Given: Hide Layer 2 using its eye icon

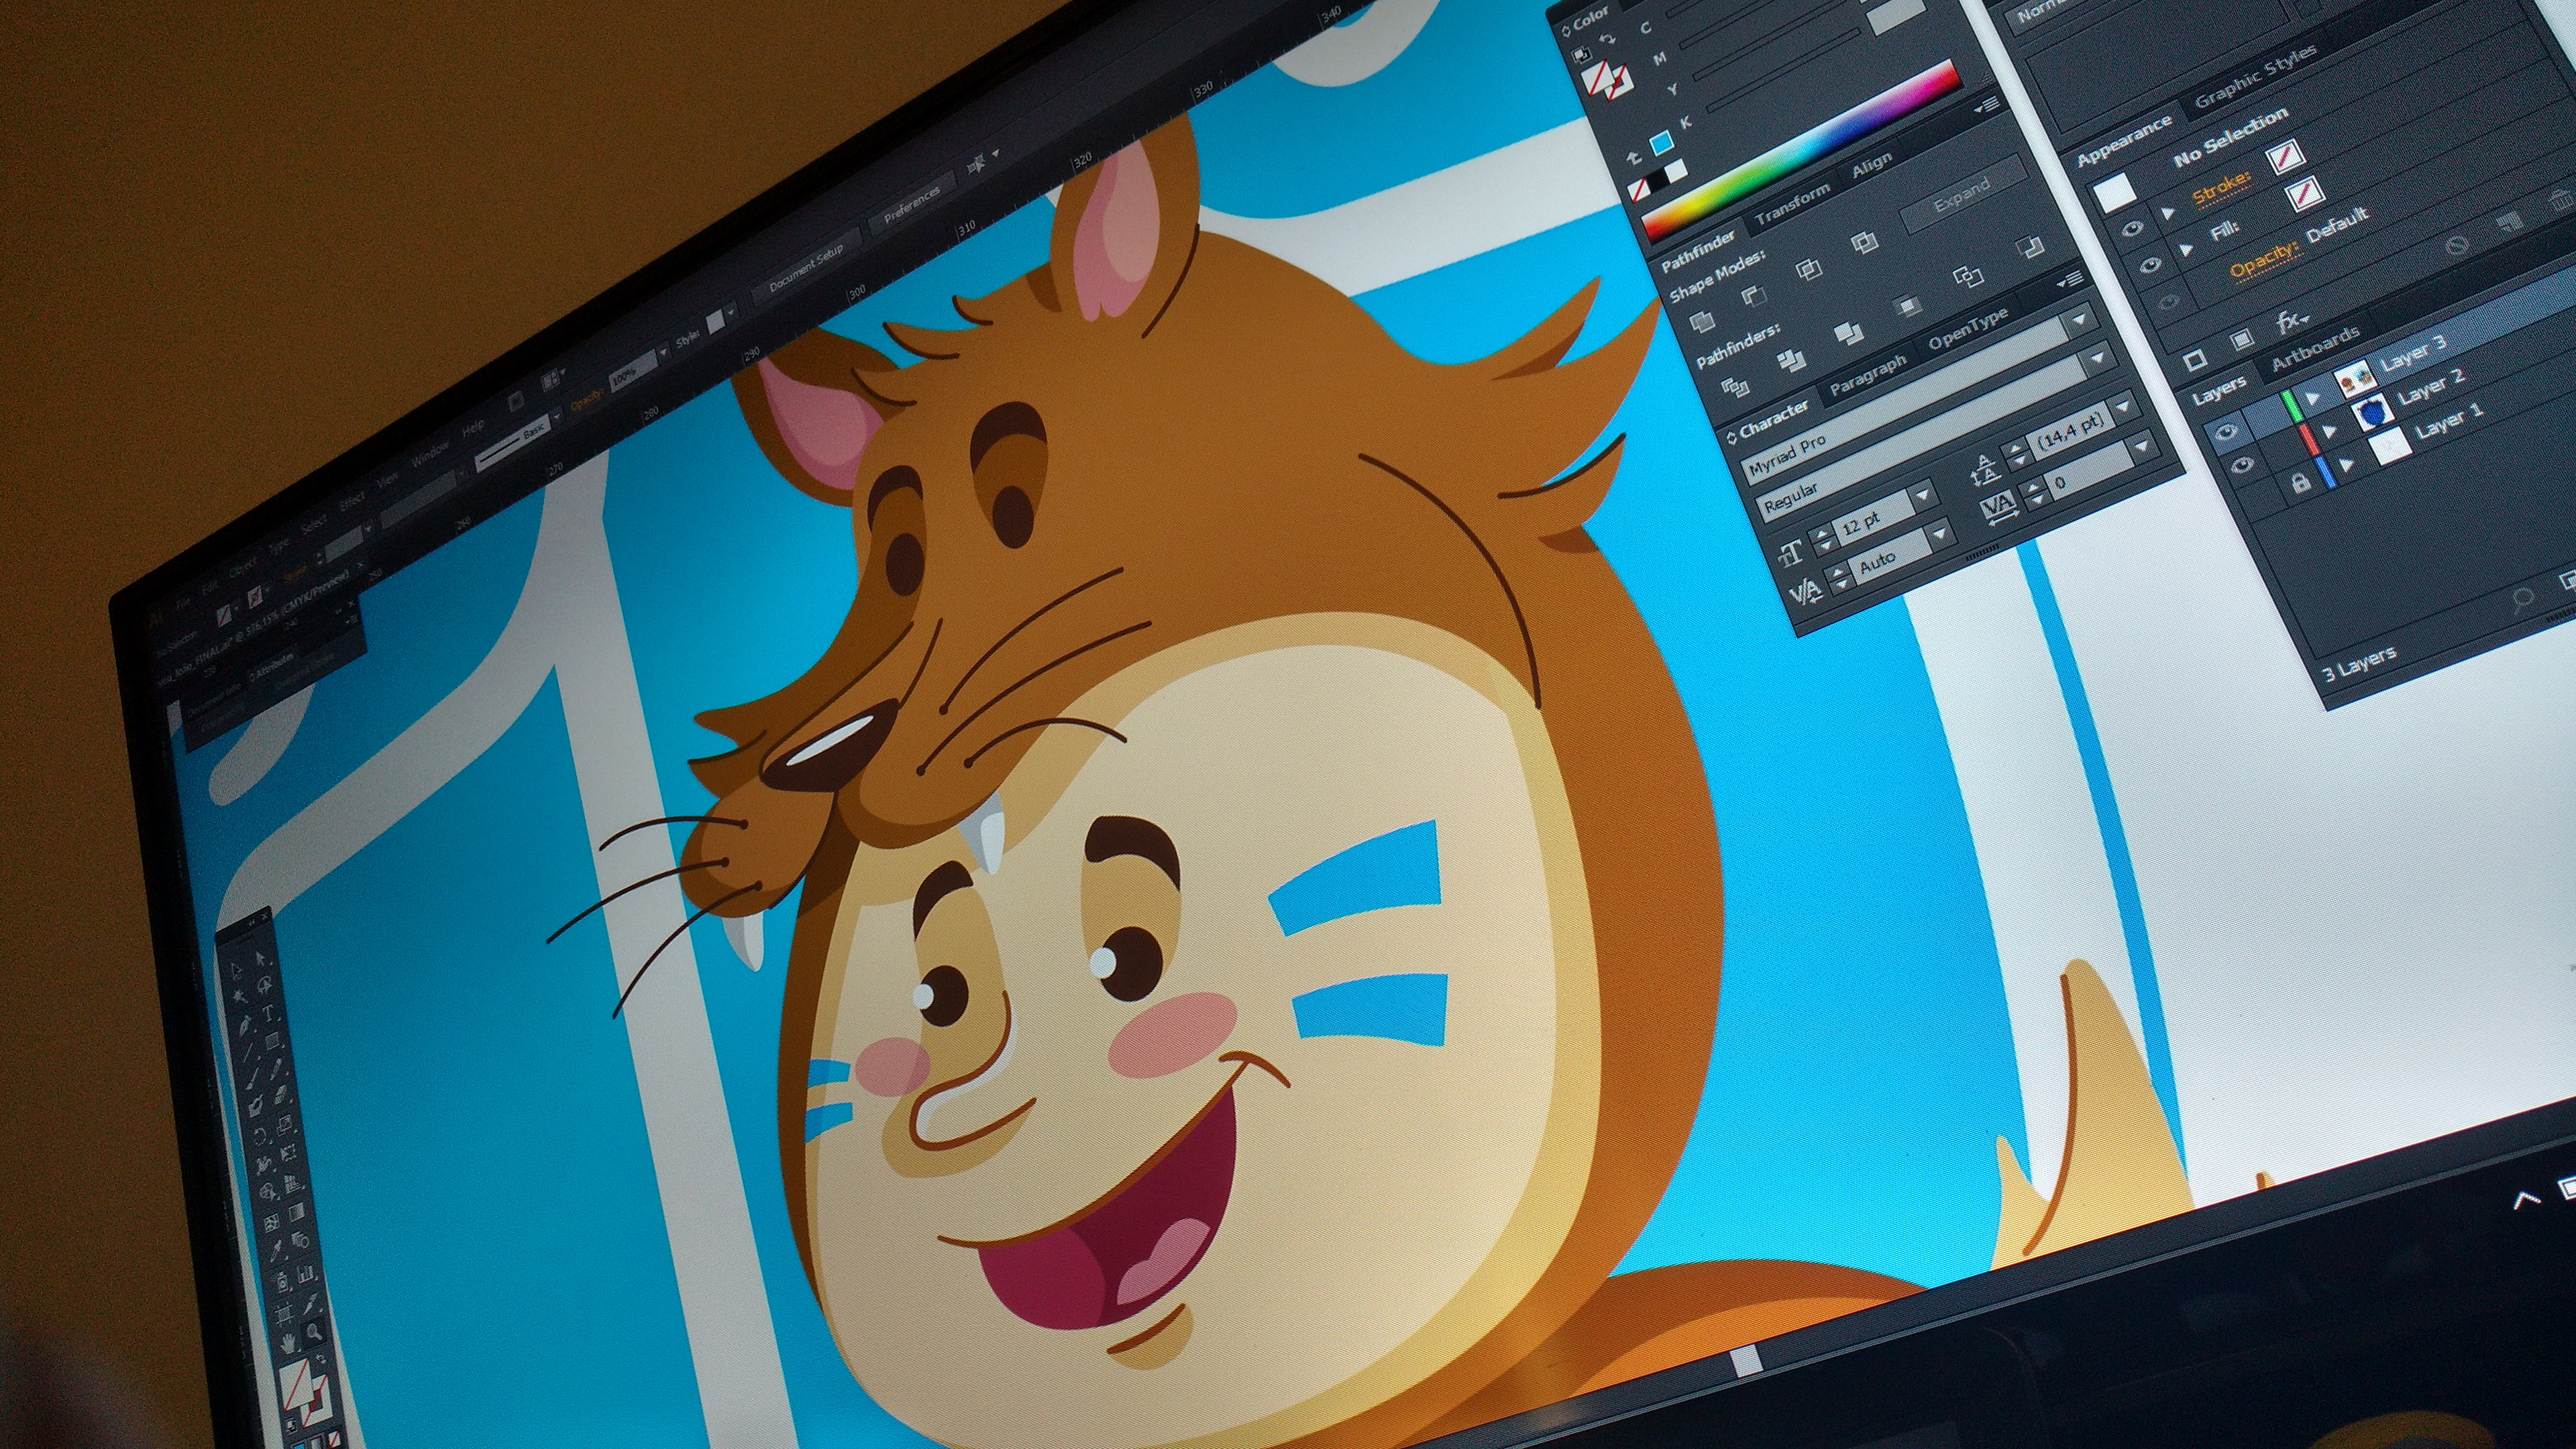Looking at the screenshot, I should click(x=2244, y=465).
